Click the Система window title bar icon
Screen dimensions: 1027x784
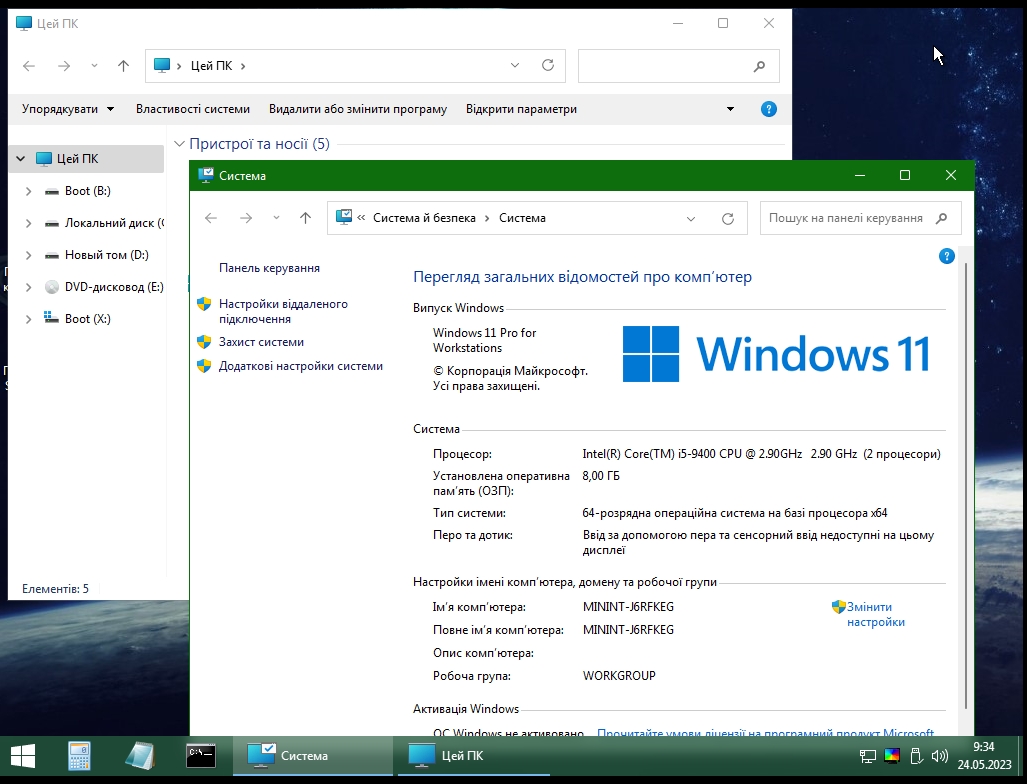(206, 176)
